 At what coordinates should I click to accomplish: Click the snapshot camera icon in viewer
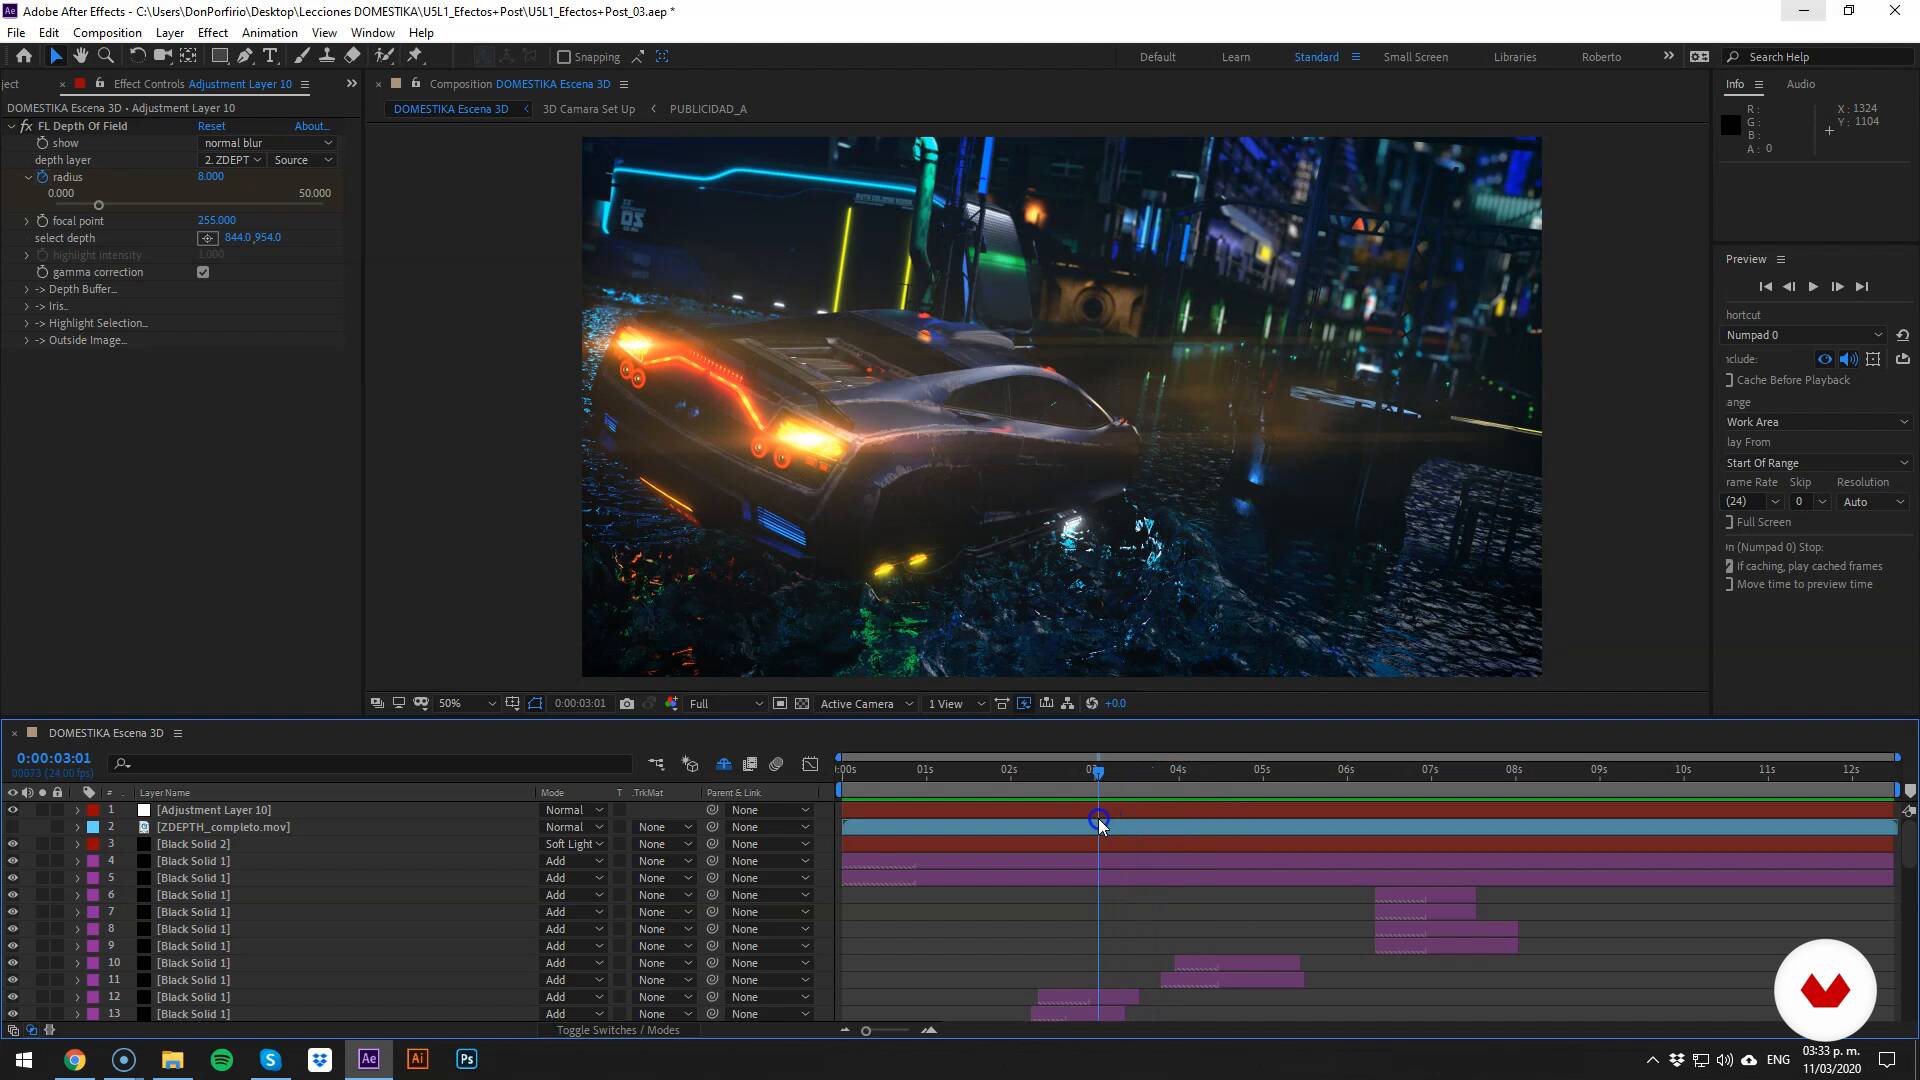click(x=627, y=704)
